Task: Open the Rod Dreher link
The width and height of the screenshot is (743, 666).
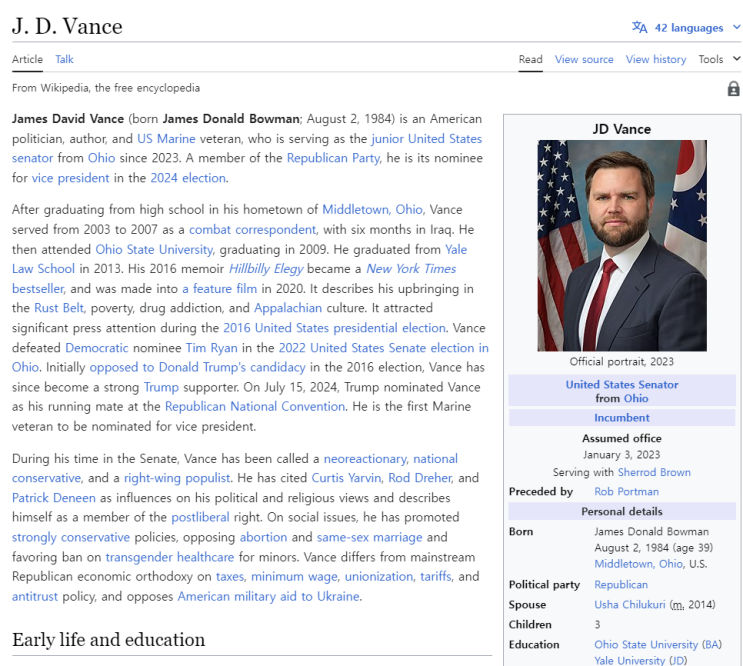Action: [x=420, y=477]
